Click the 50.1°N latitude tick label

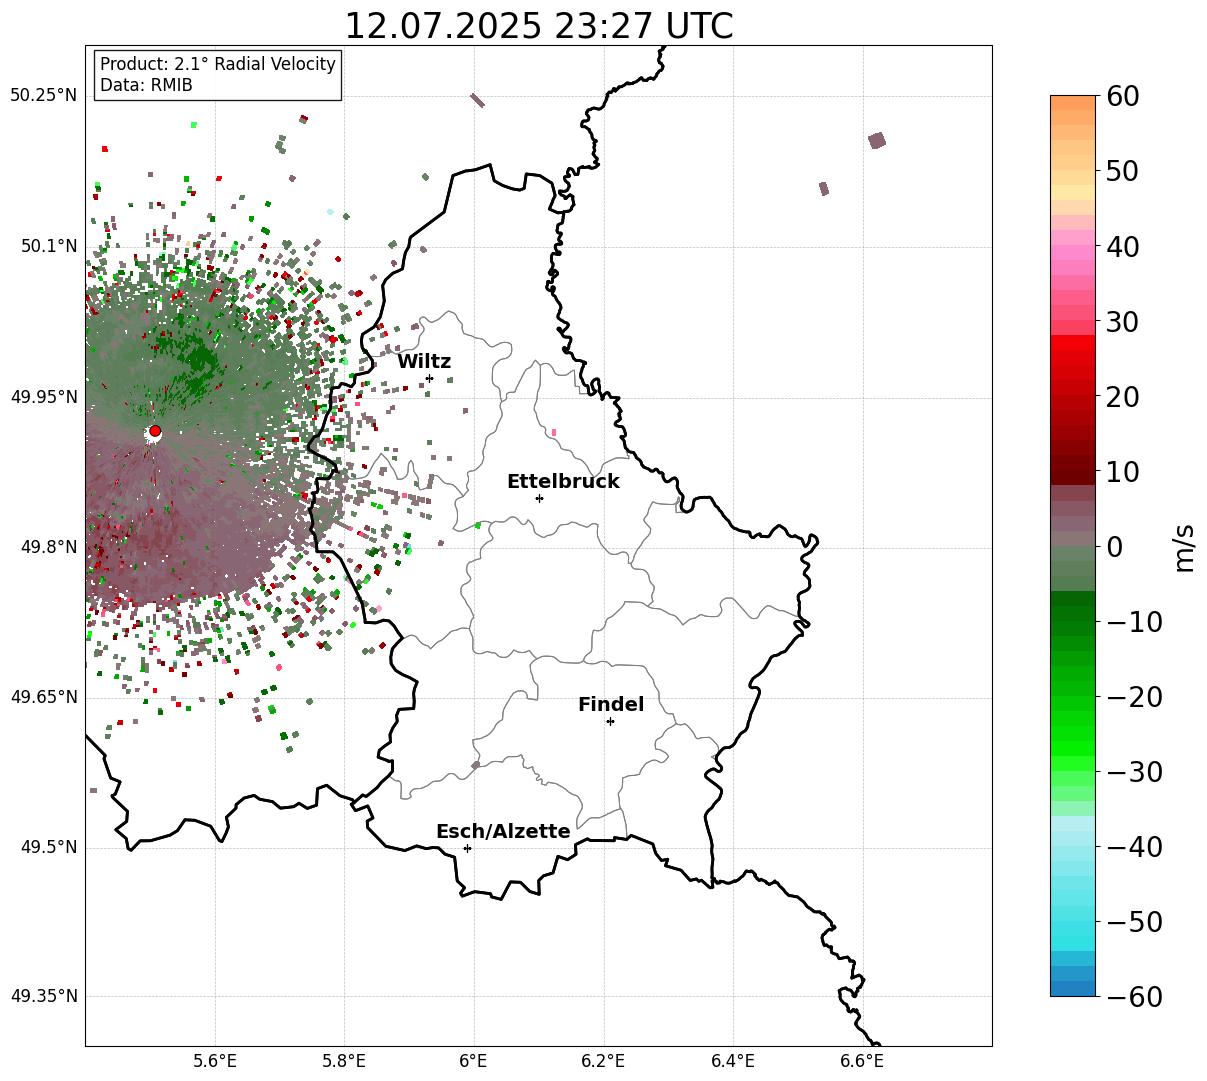(47, 246)
